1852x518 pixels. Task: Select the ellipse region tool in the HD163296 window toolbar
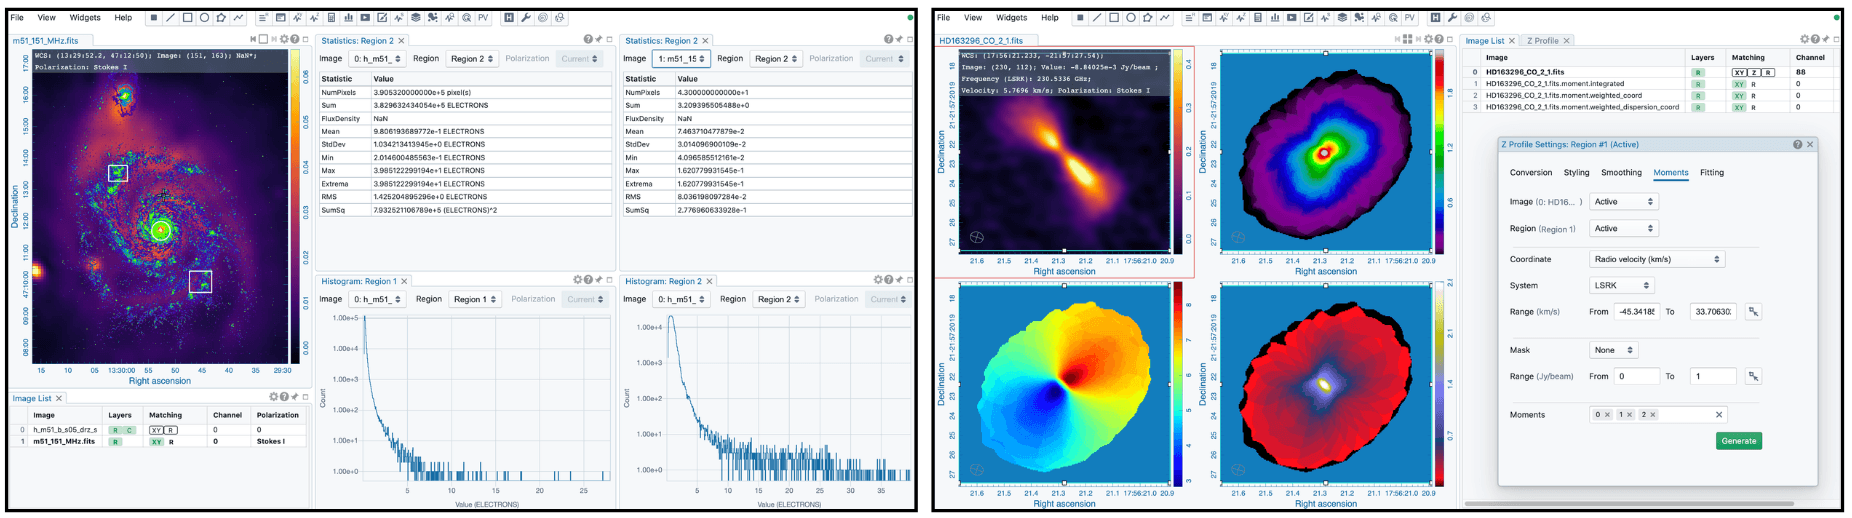click(1131, 17)
